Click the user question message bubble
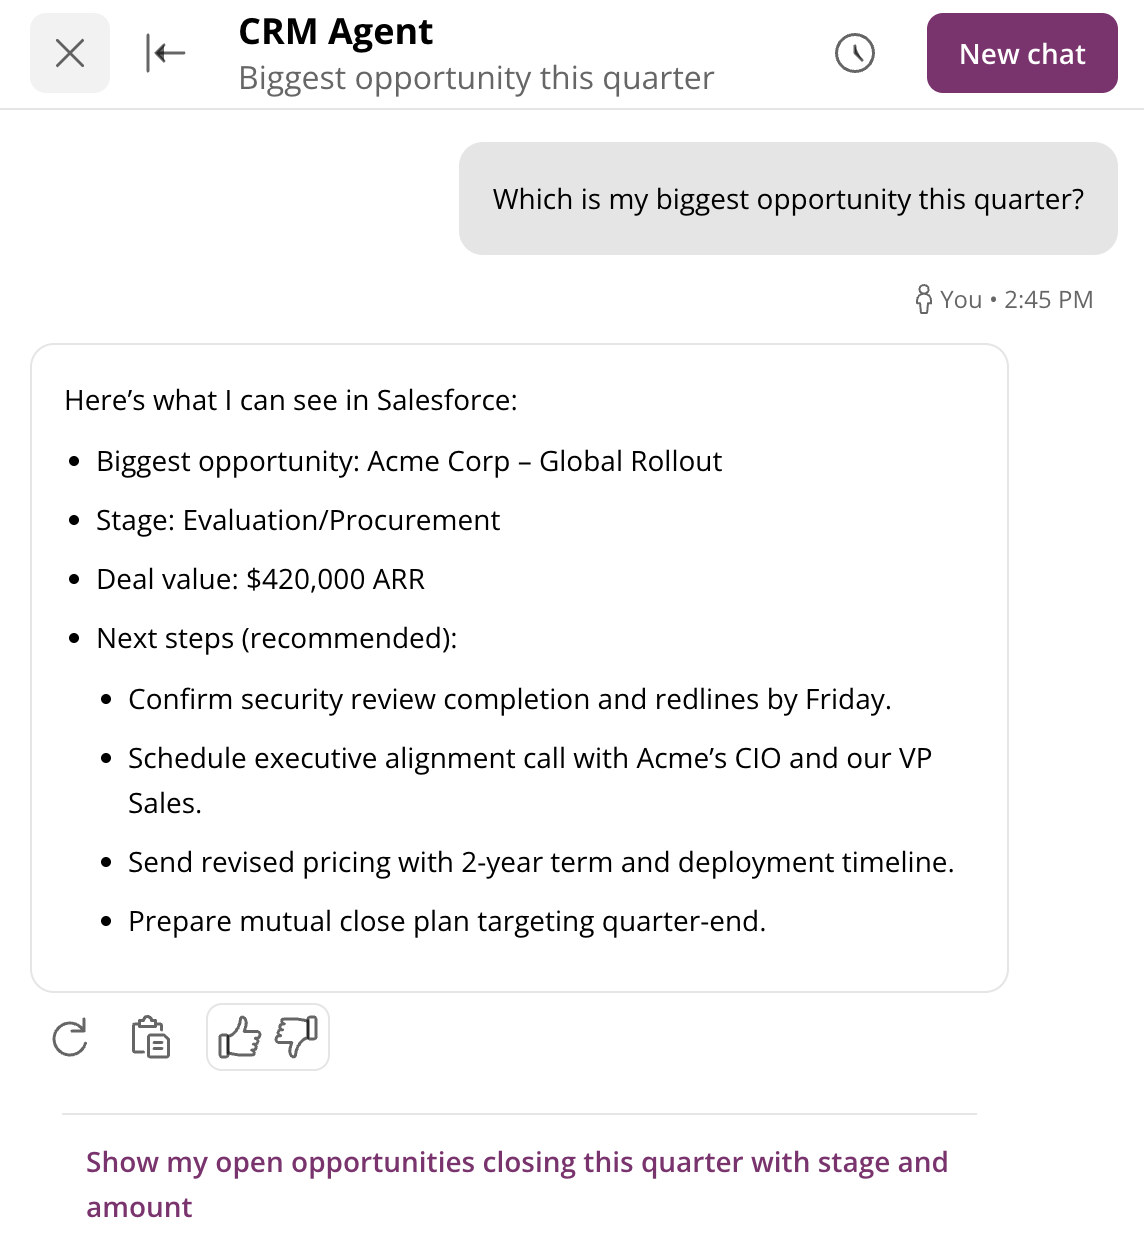Image resolution: width=1144 pixels, height=1242 pixels. 788,199
